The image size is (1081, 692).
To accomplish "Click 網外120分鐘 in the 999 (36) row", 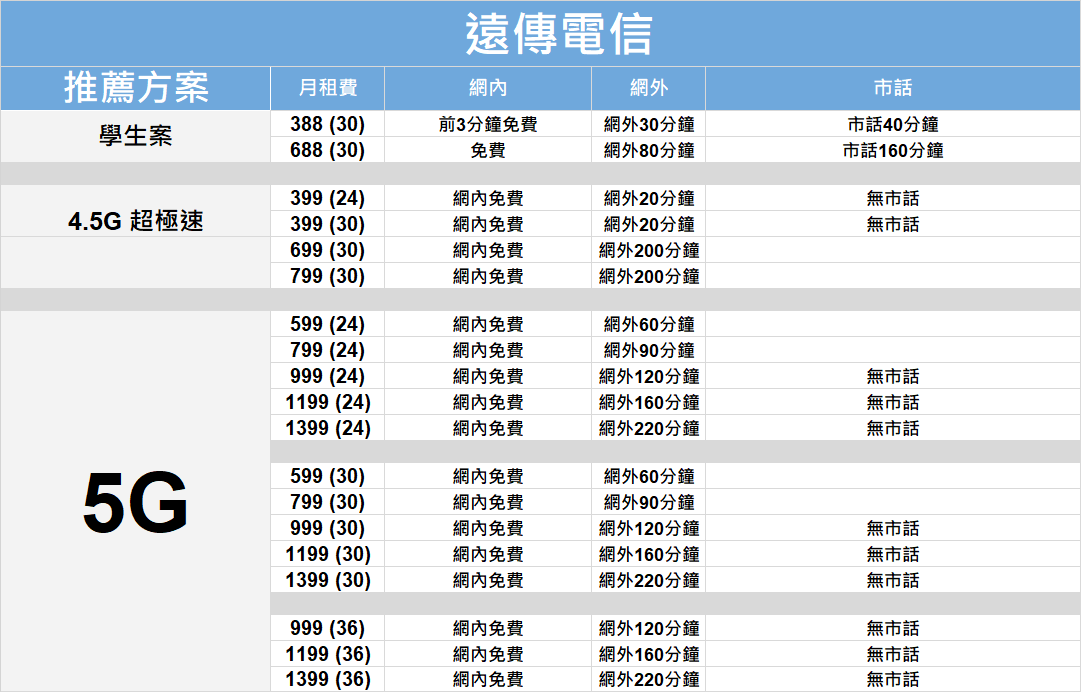I will tap(649, 628).
